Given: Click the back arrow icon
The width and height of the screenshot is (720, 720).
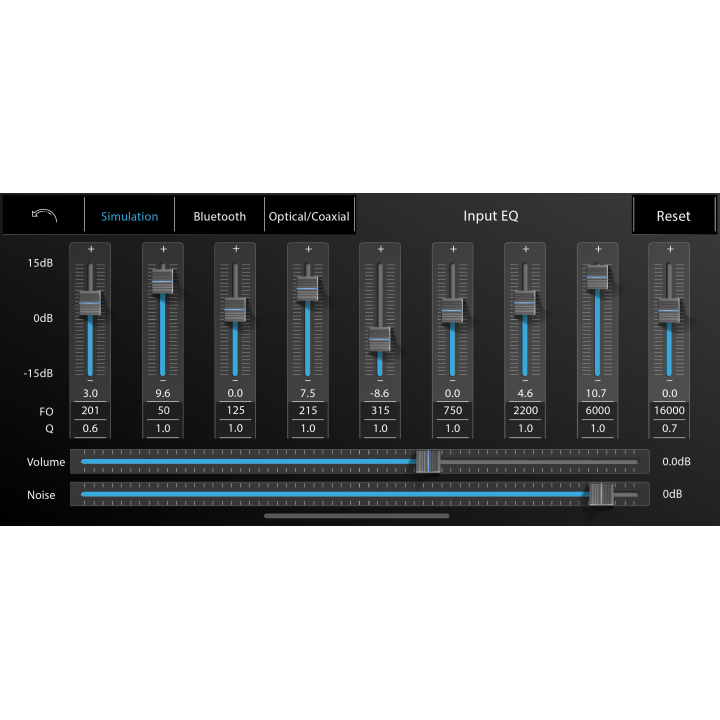Looking at the screenshot, I should coord(44,215).
